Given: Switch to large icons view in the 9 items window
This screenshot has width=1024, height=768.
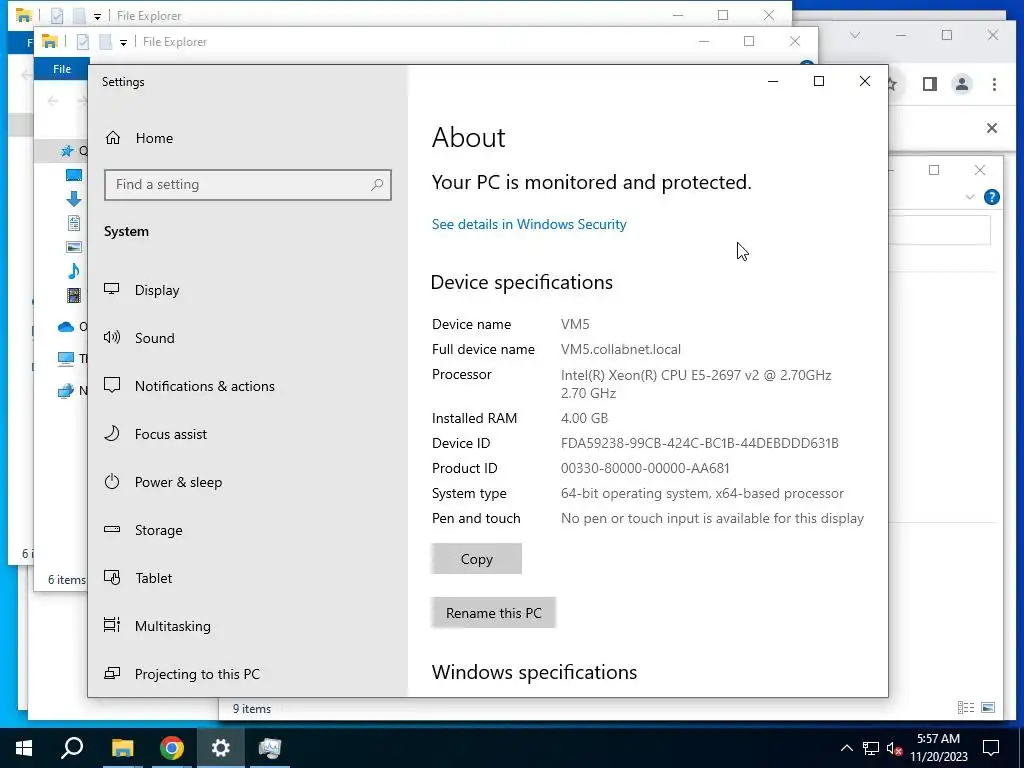Looking at the screenshot, I should [988, 707].
